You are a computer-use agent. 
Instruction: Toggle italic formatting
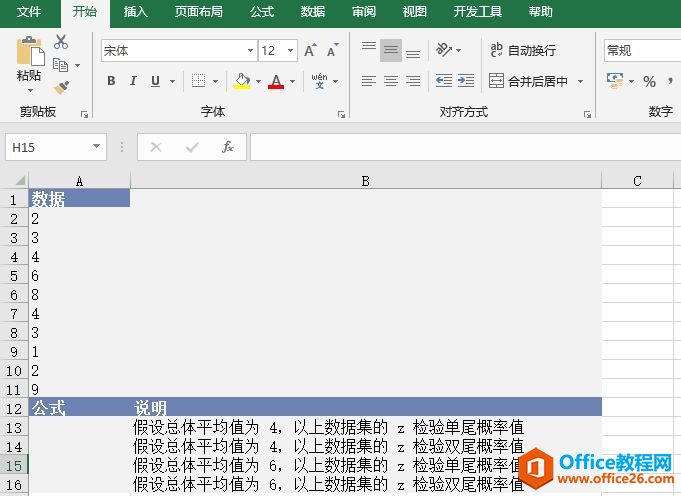[134, 81]
